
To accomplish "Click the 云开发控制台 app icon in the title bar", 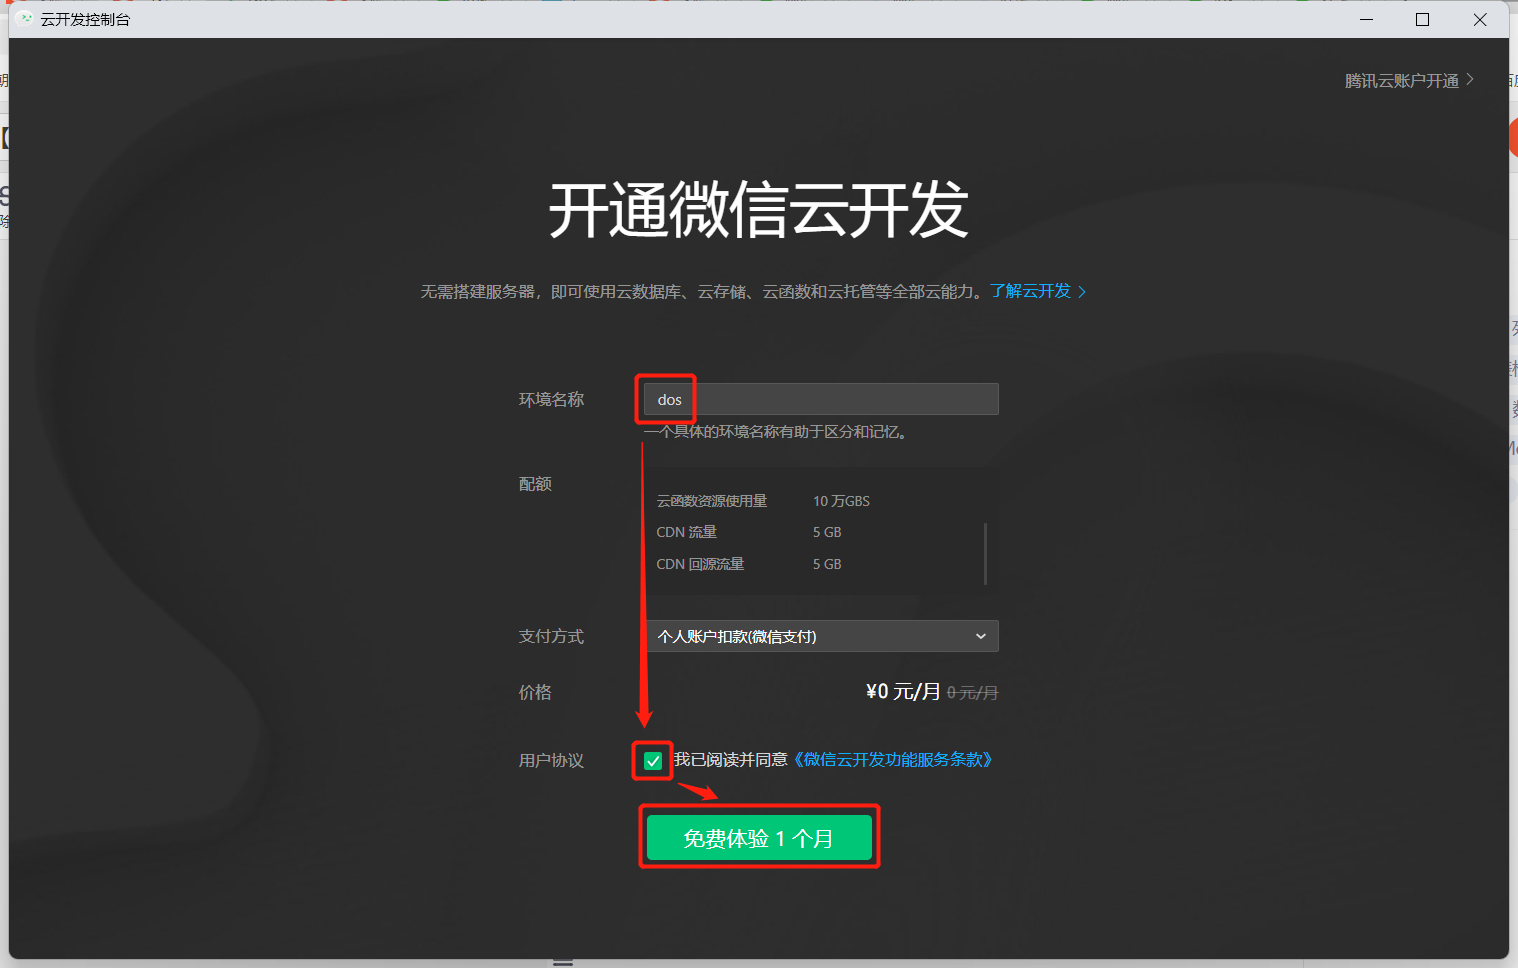I will coord(25,19).
